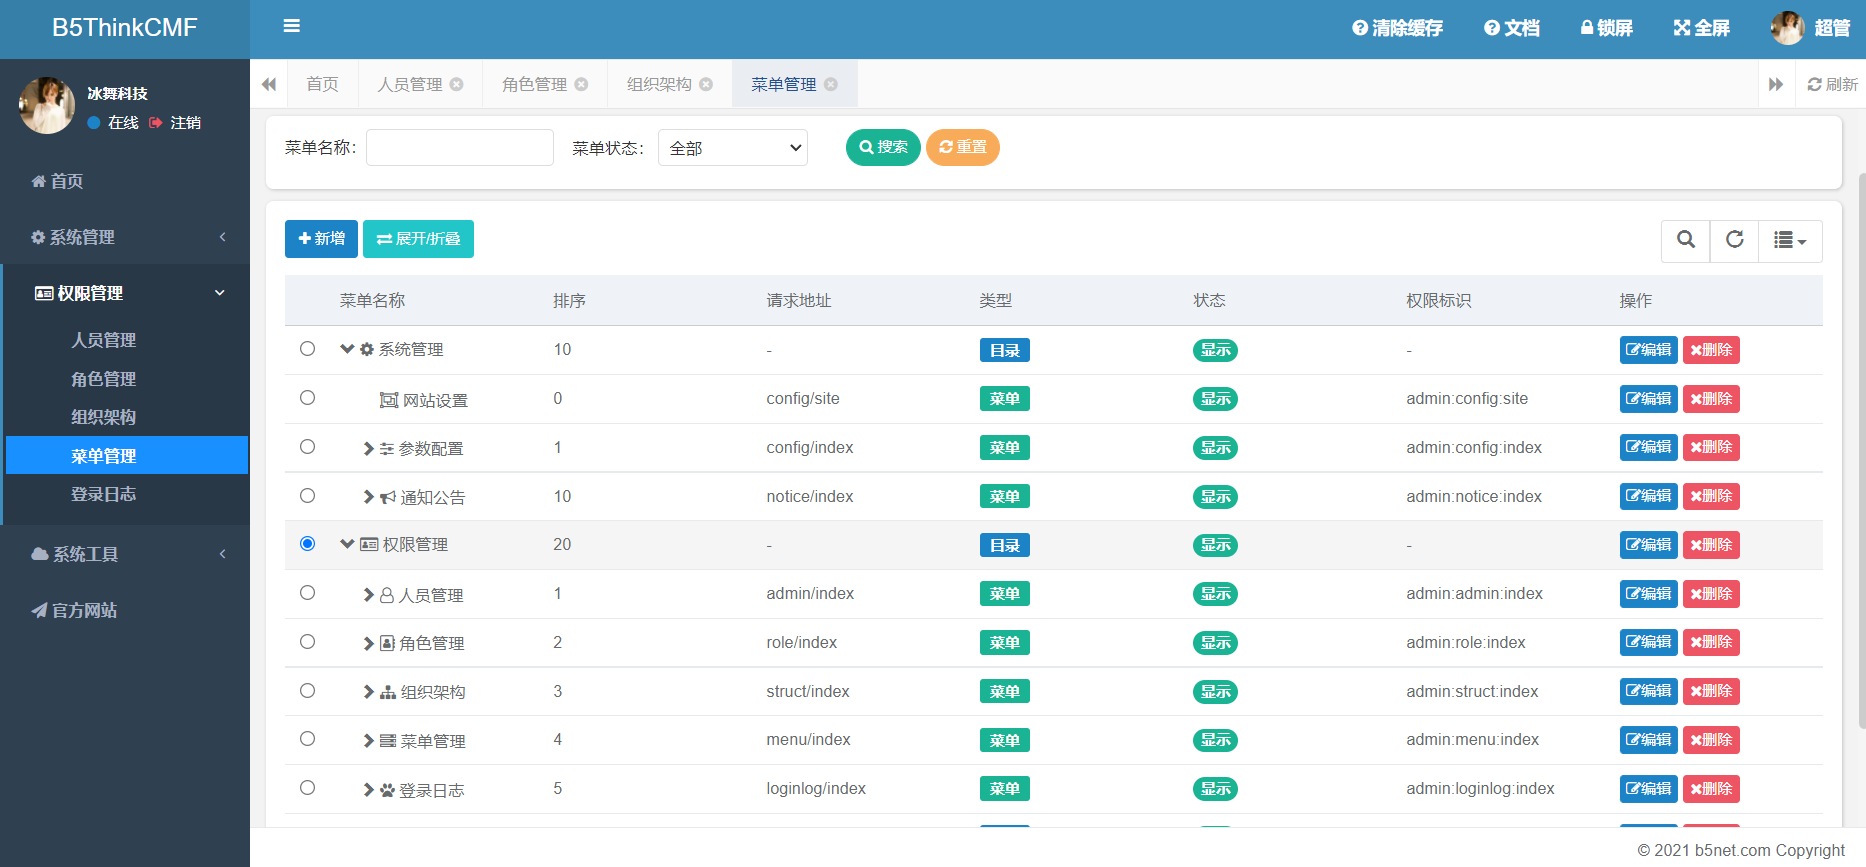This screenshot has width=1866, height=867.
Task: Collapse the 权限管理 sidebar menu
Action: point(125,293)
